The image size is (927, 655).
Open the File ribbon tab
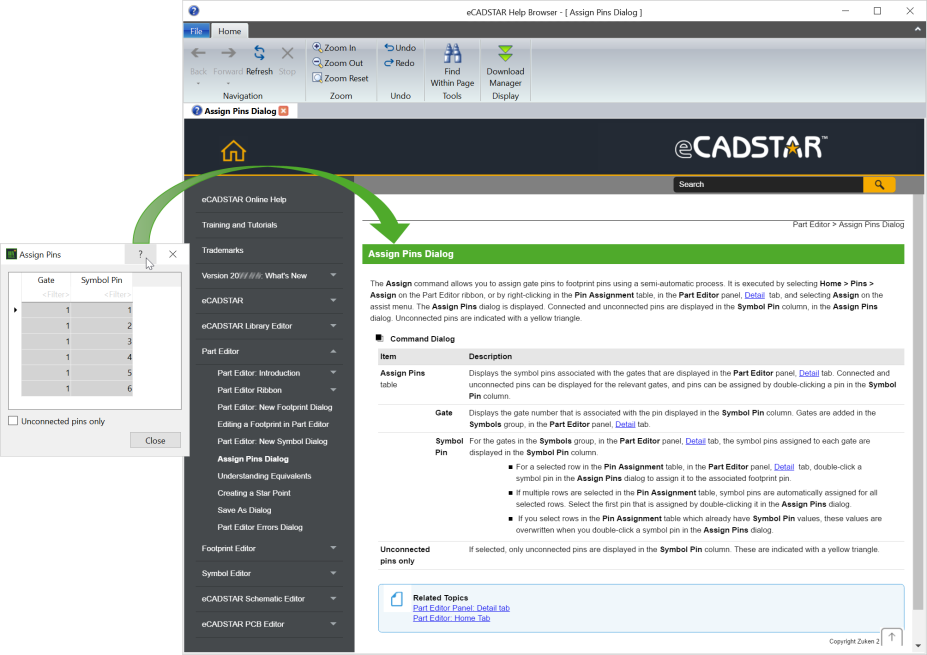pyautogui.click(x=196, y=31)
